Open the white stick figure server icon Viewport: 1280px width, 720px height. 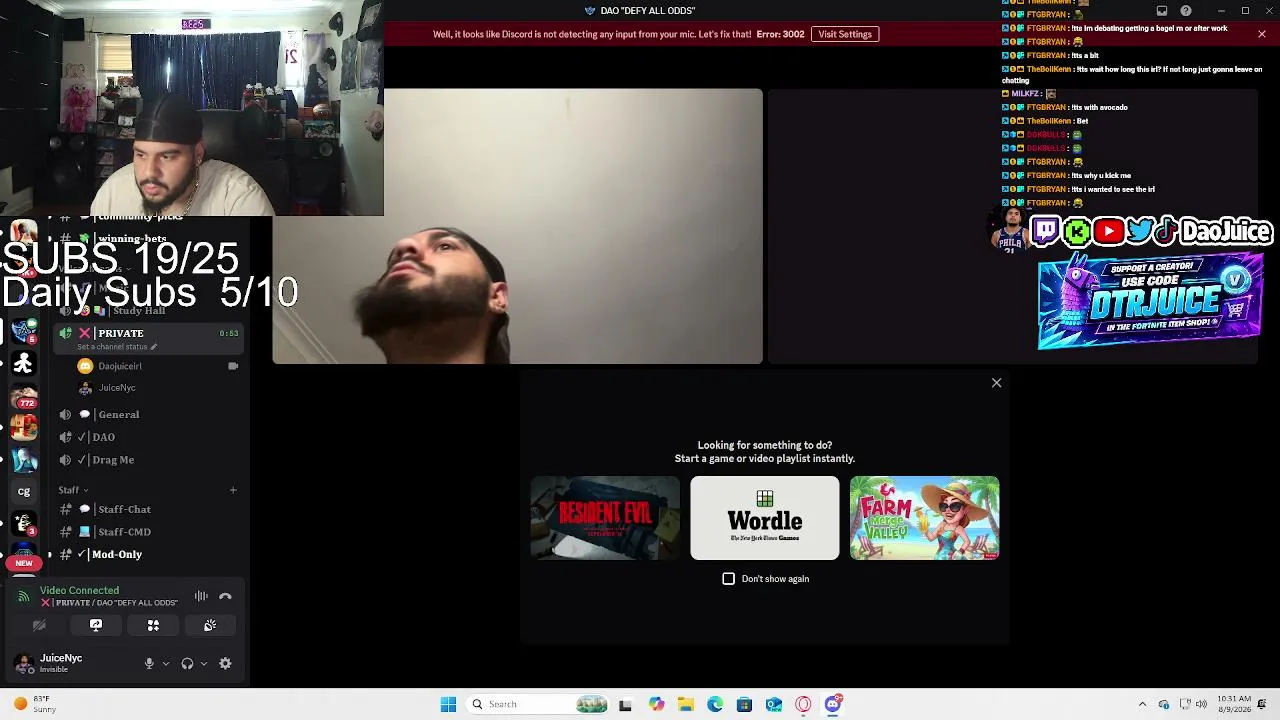tap(24, 364)
